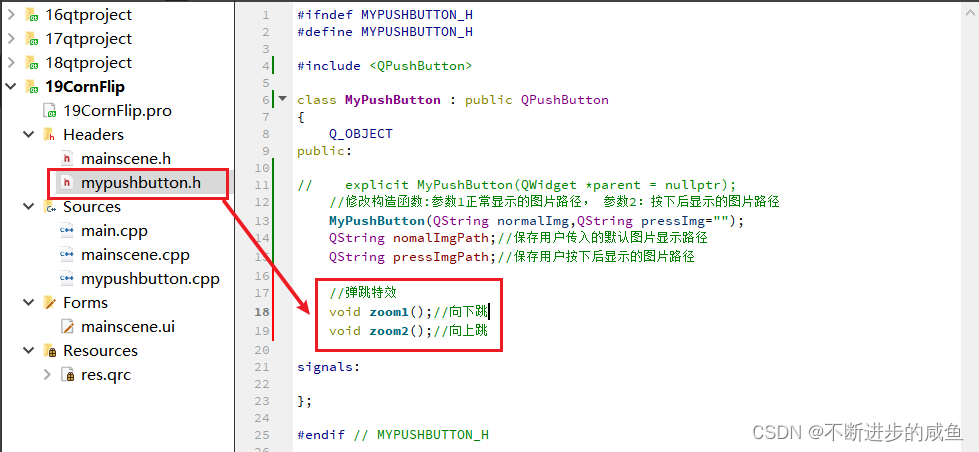
Task: Click 'class MyPushButton' declaration text
Action: [x=368, y=100]
